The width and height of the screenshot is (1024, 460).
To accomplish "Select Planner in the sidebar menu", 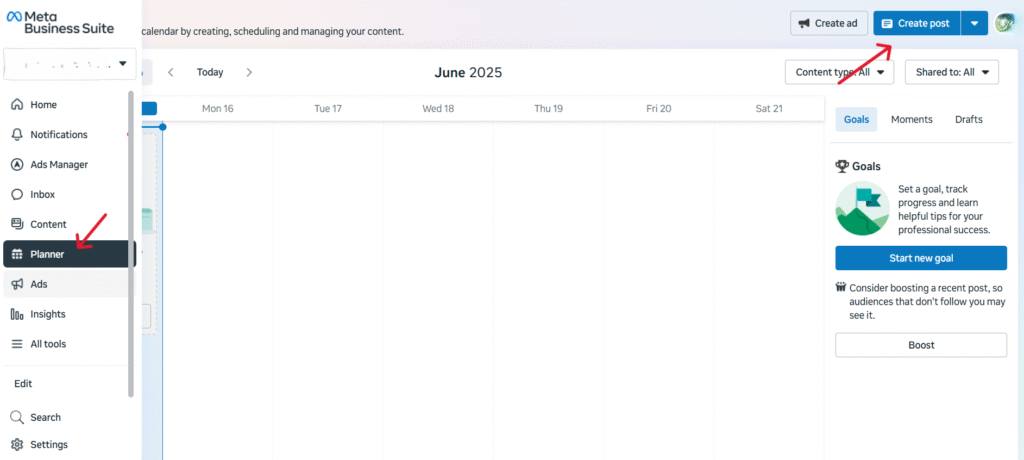I will click(47, 254).
